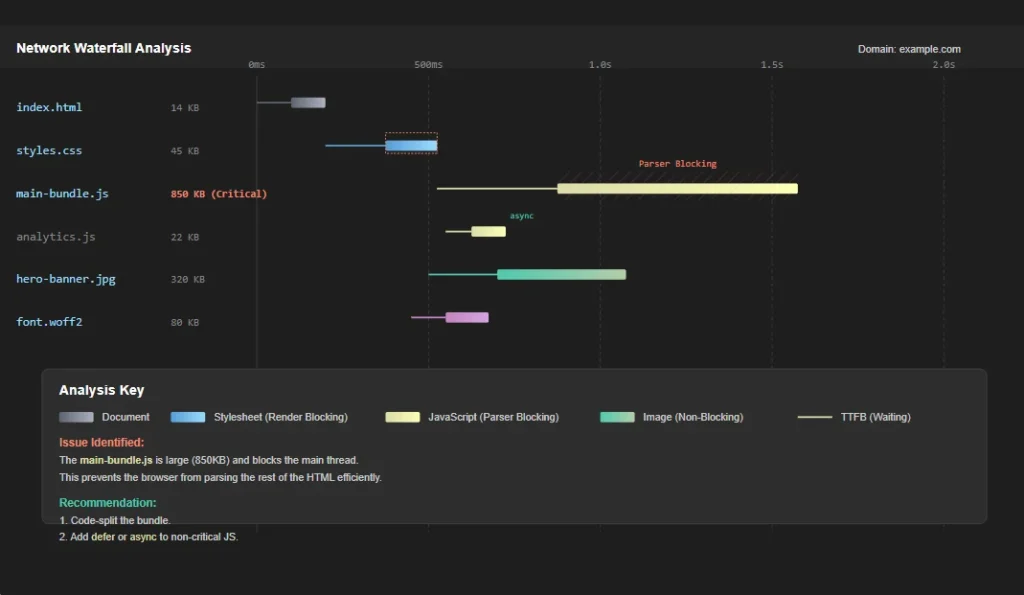Image resolution: width=1024 pixels, height=595 pixels.
Task: Select the hero-banner.jpg resource name
Action: point(65,279)
